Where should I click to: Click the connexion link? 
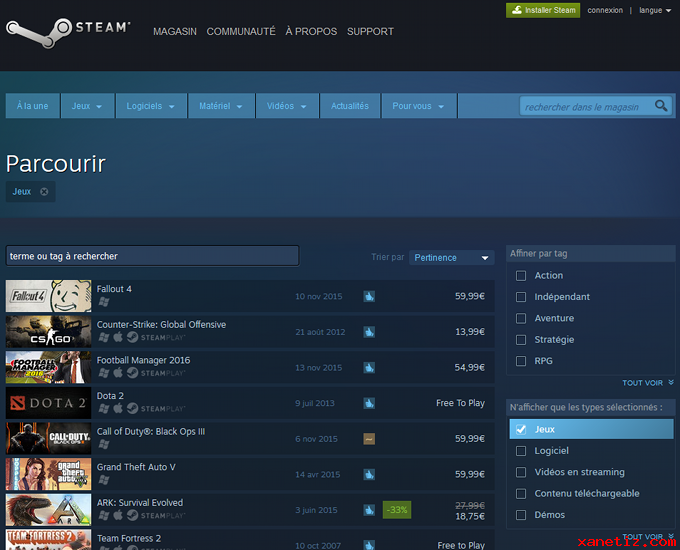pyautogui.click(x=605, y=10)
